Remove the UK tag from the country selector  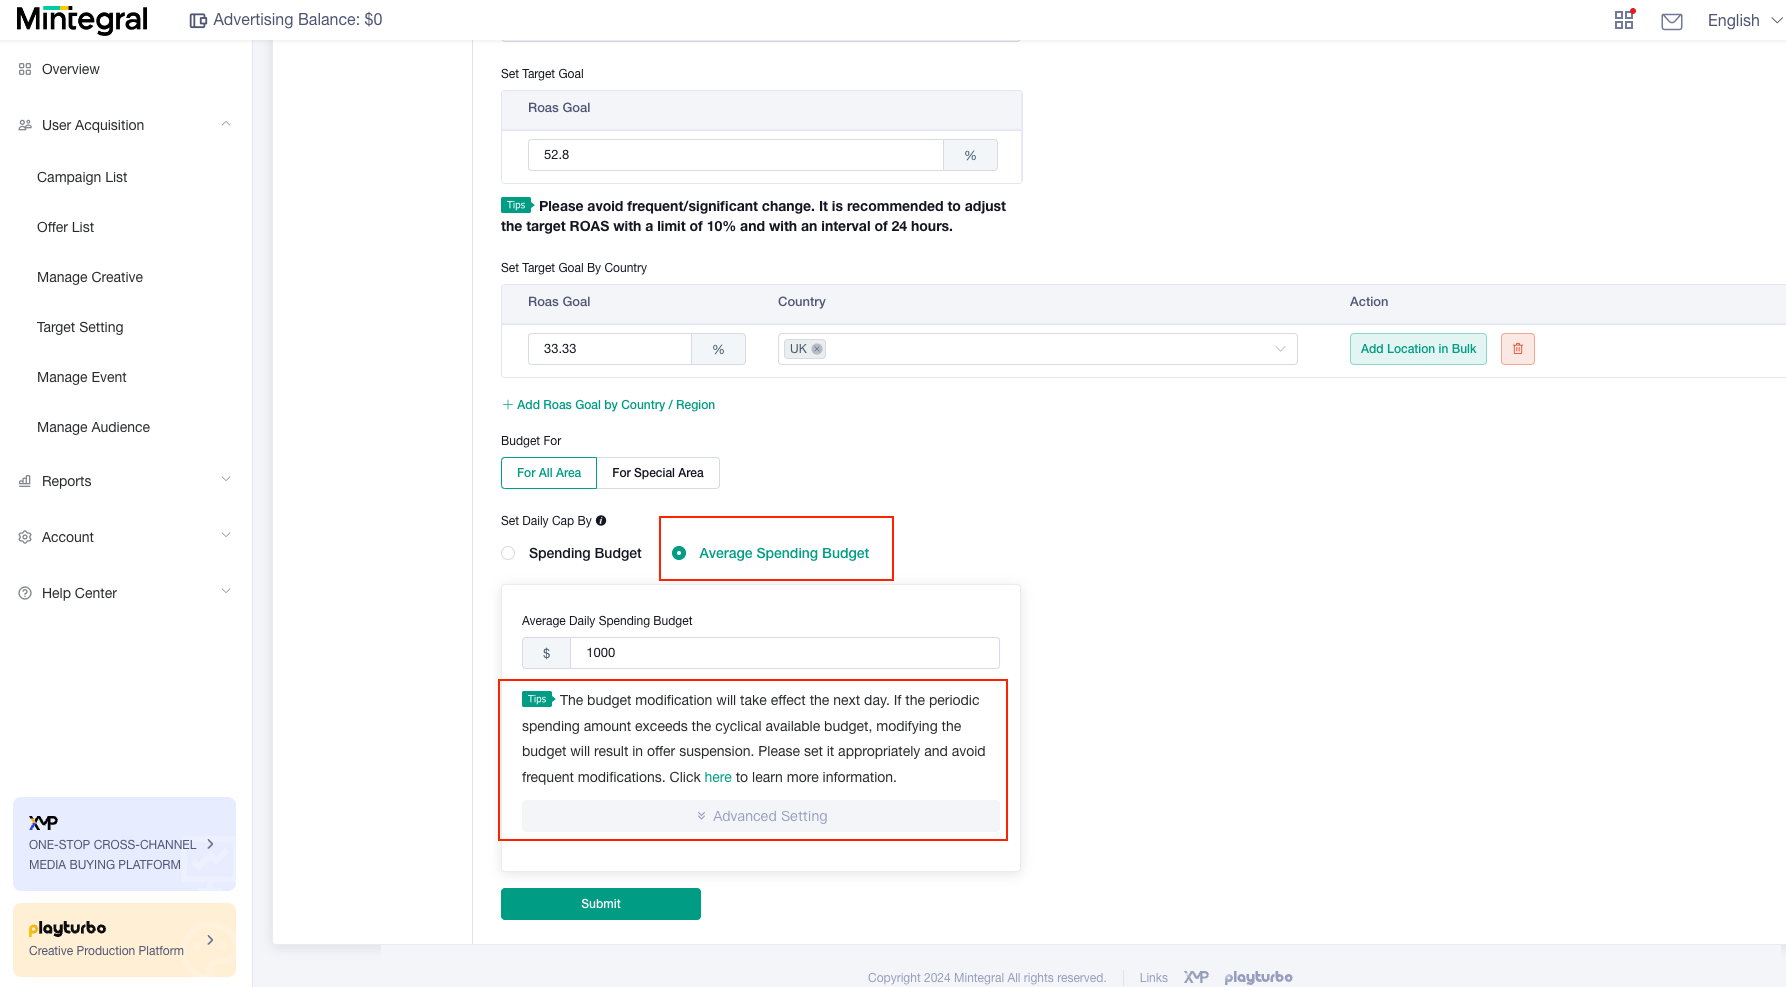tap(817, 348)
